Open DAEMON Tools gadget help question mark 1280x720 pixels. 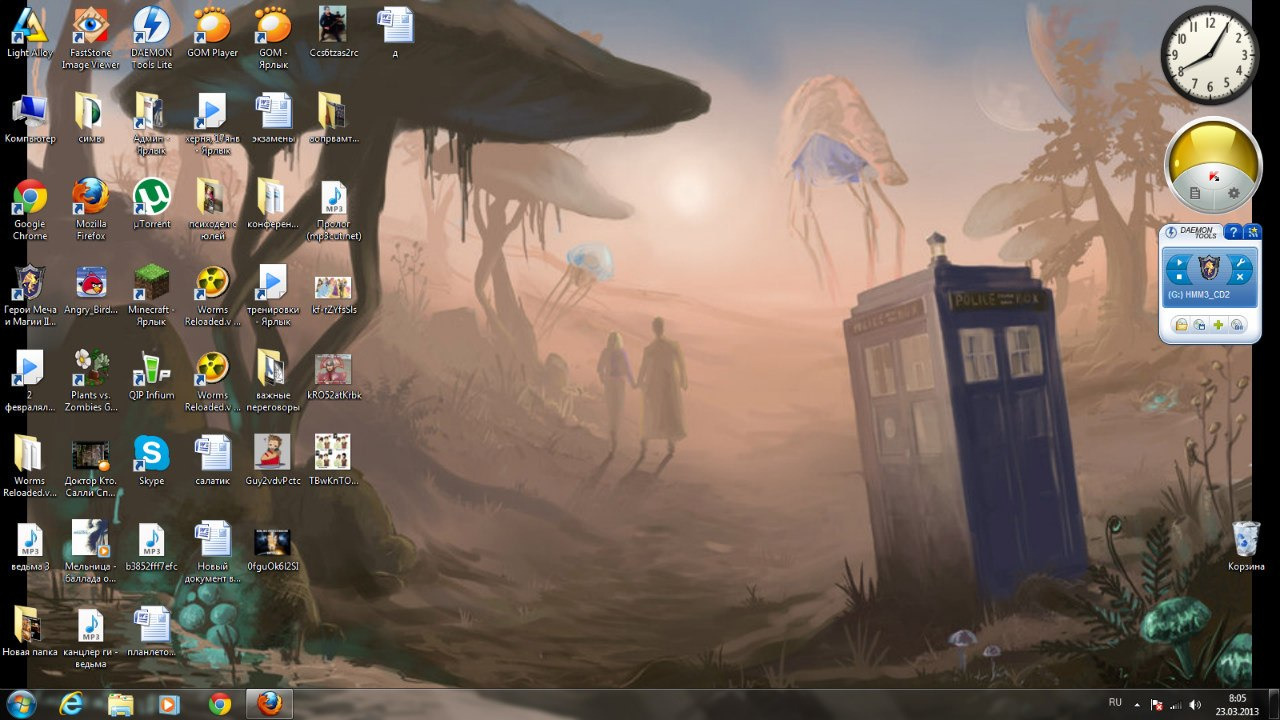1233,232
